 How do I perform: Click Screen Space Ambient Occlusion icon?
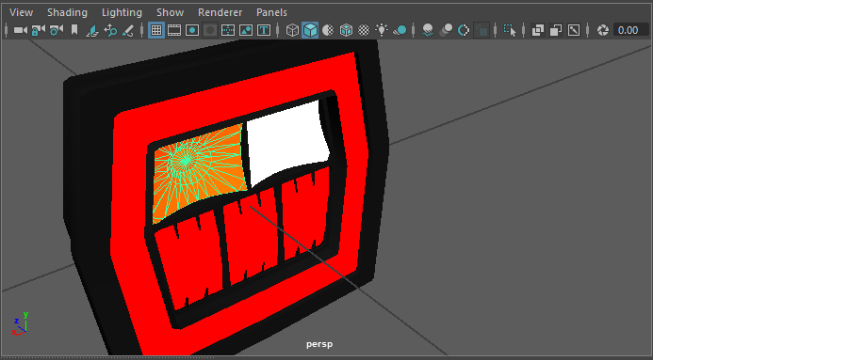point(428,30)
